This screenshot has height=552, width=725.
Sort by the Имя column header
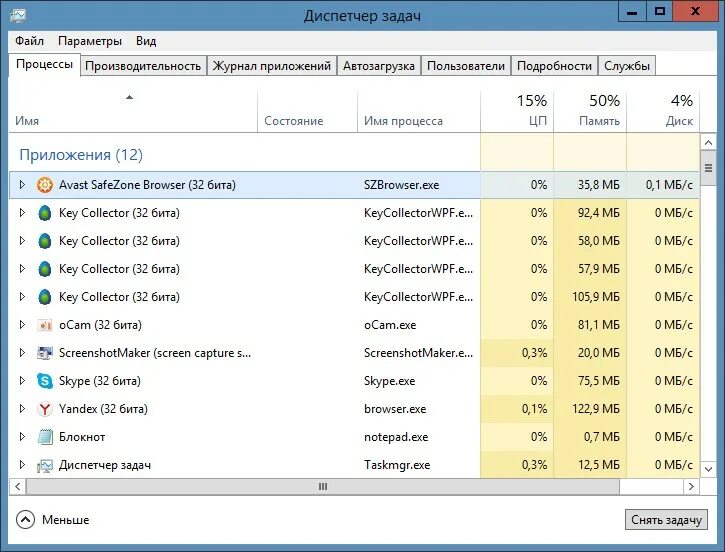(133, 111)
